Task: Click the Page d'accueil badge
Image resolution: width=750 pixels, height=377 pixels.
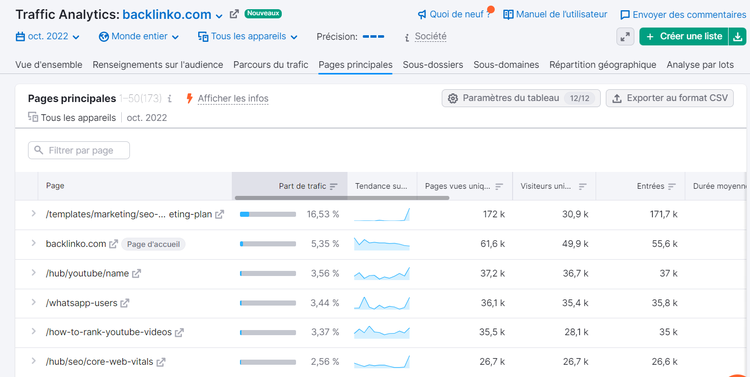Action: click(153, 244)
